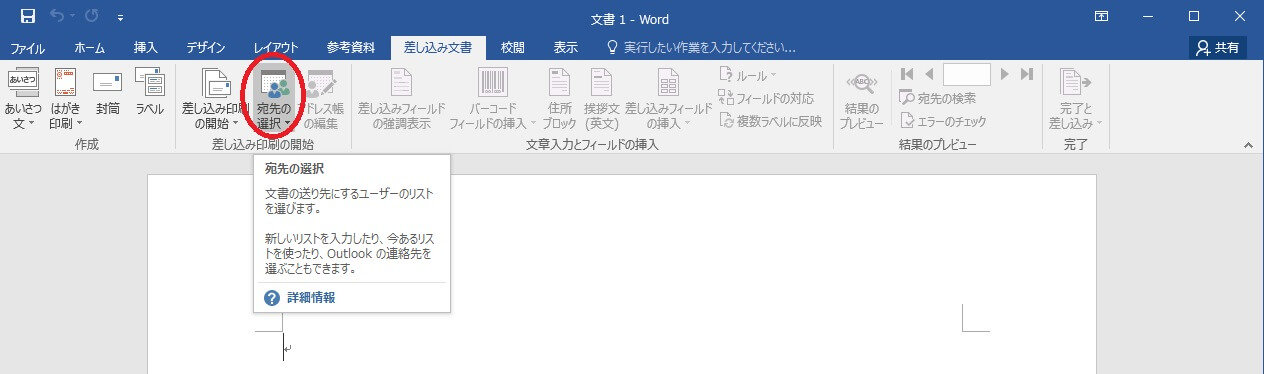This screenshot has height=374, width=1264.
Task: Go to first record arrow
Action: (x=907, y=74)
